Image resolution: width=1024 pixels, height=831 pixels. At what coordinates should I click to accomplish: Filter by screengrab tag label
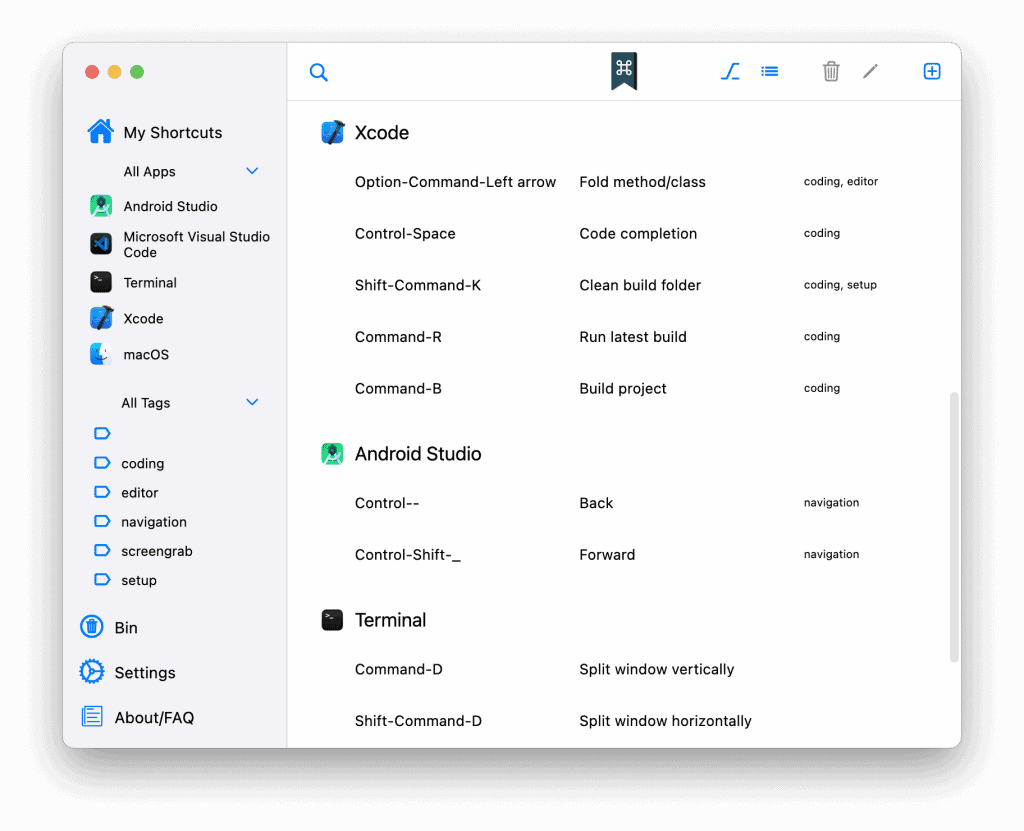tap(157, 551)
